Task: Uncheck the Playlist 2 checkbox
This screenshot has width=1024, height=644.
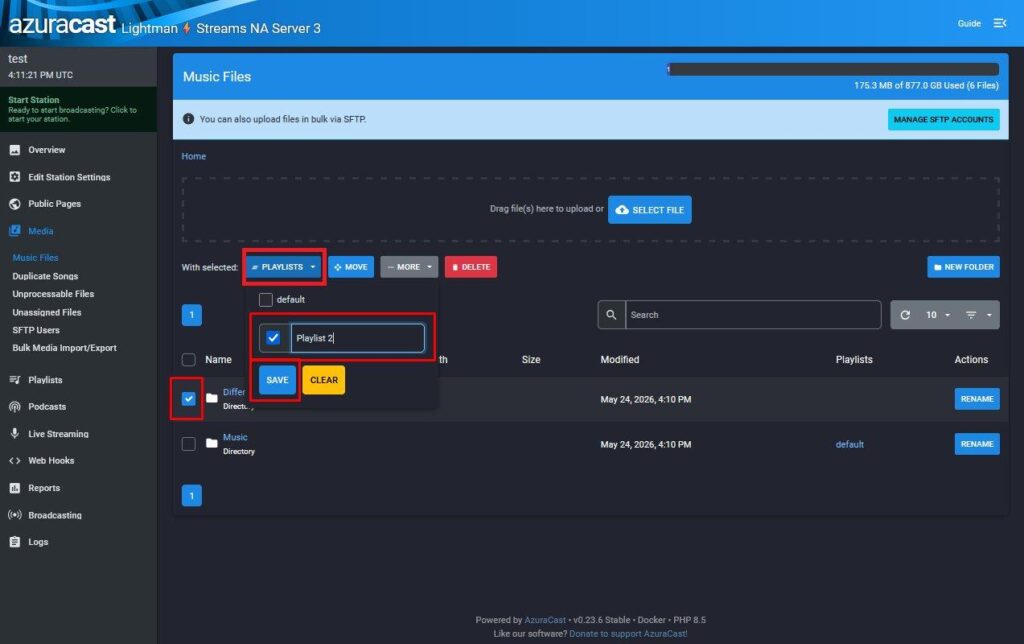Action: click(x=273, y=338)
